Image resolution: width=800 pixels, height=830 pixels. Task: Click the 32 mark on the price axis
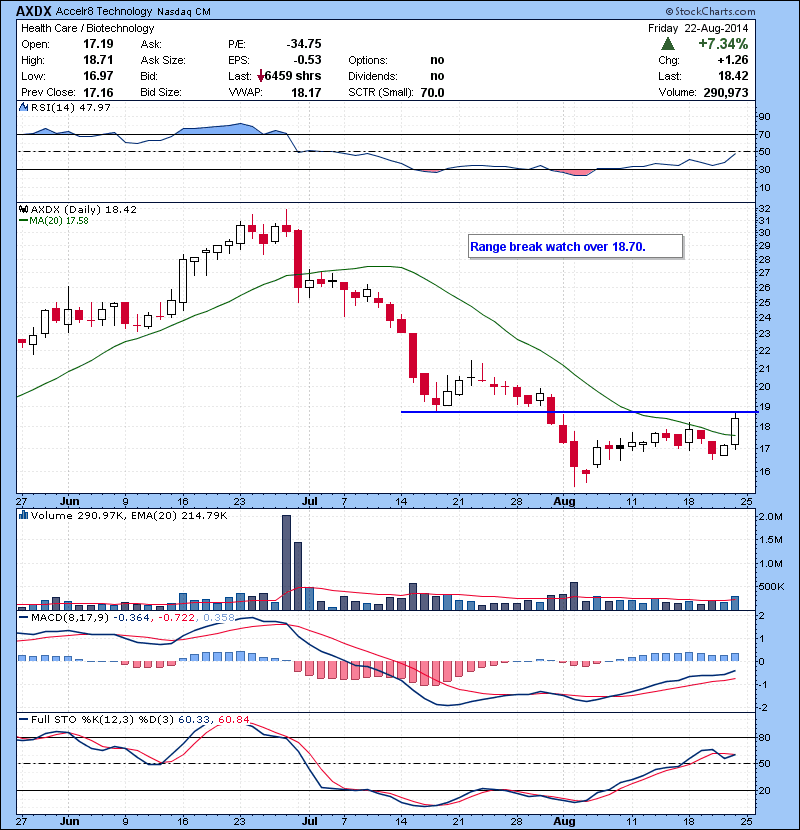(x=765, y=209)
